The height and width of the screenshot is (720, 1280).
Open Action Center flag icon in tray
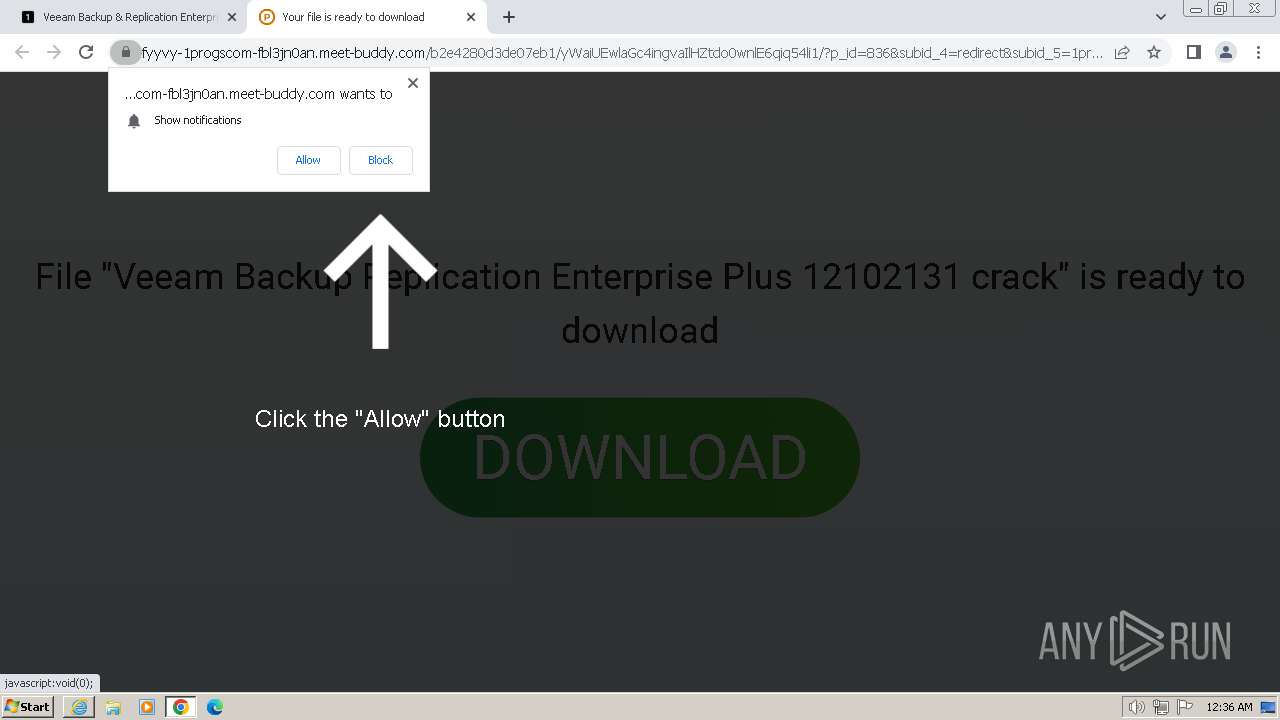(1185, 707)
